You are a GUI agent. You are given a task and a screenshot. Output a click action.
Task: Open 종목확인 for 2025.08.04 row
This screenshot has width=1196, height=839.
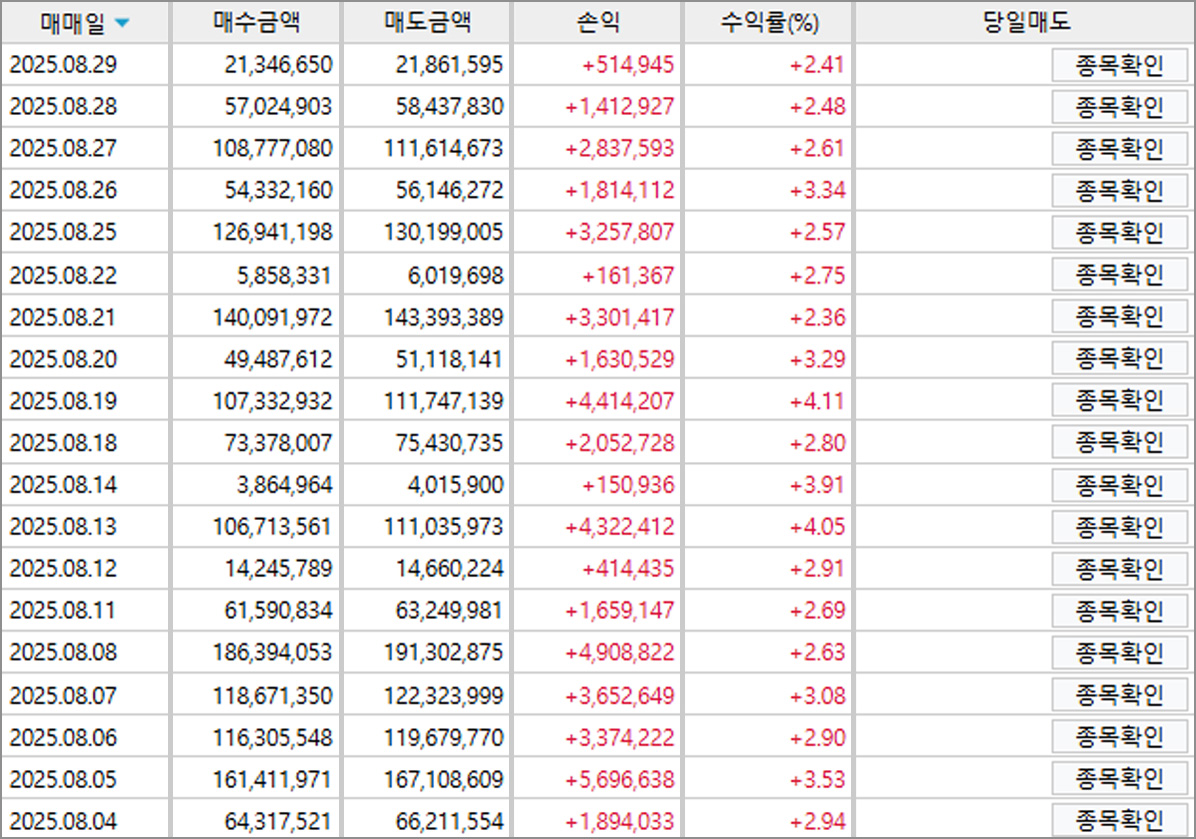pyautogui.click(x=1119, y=821)
